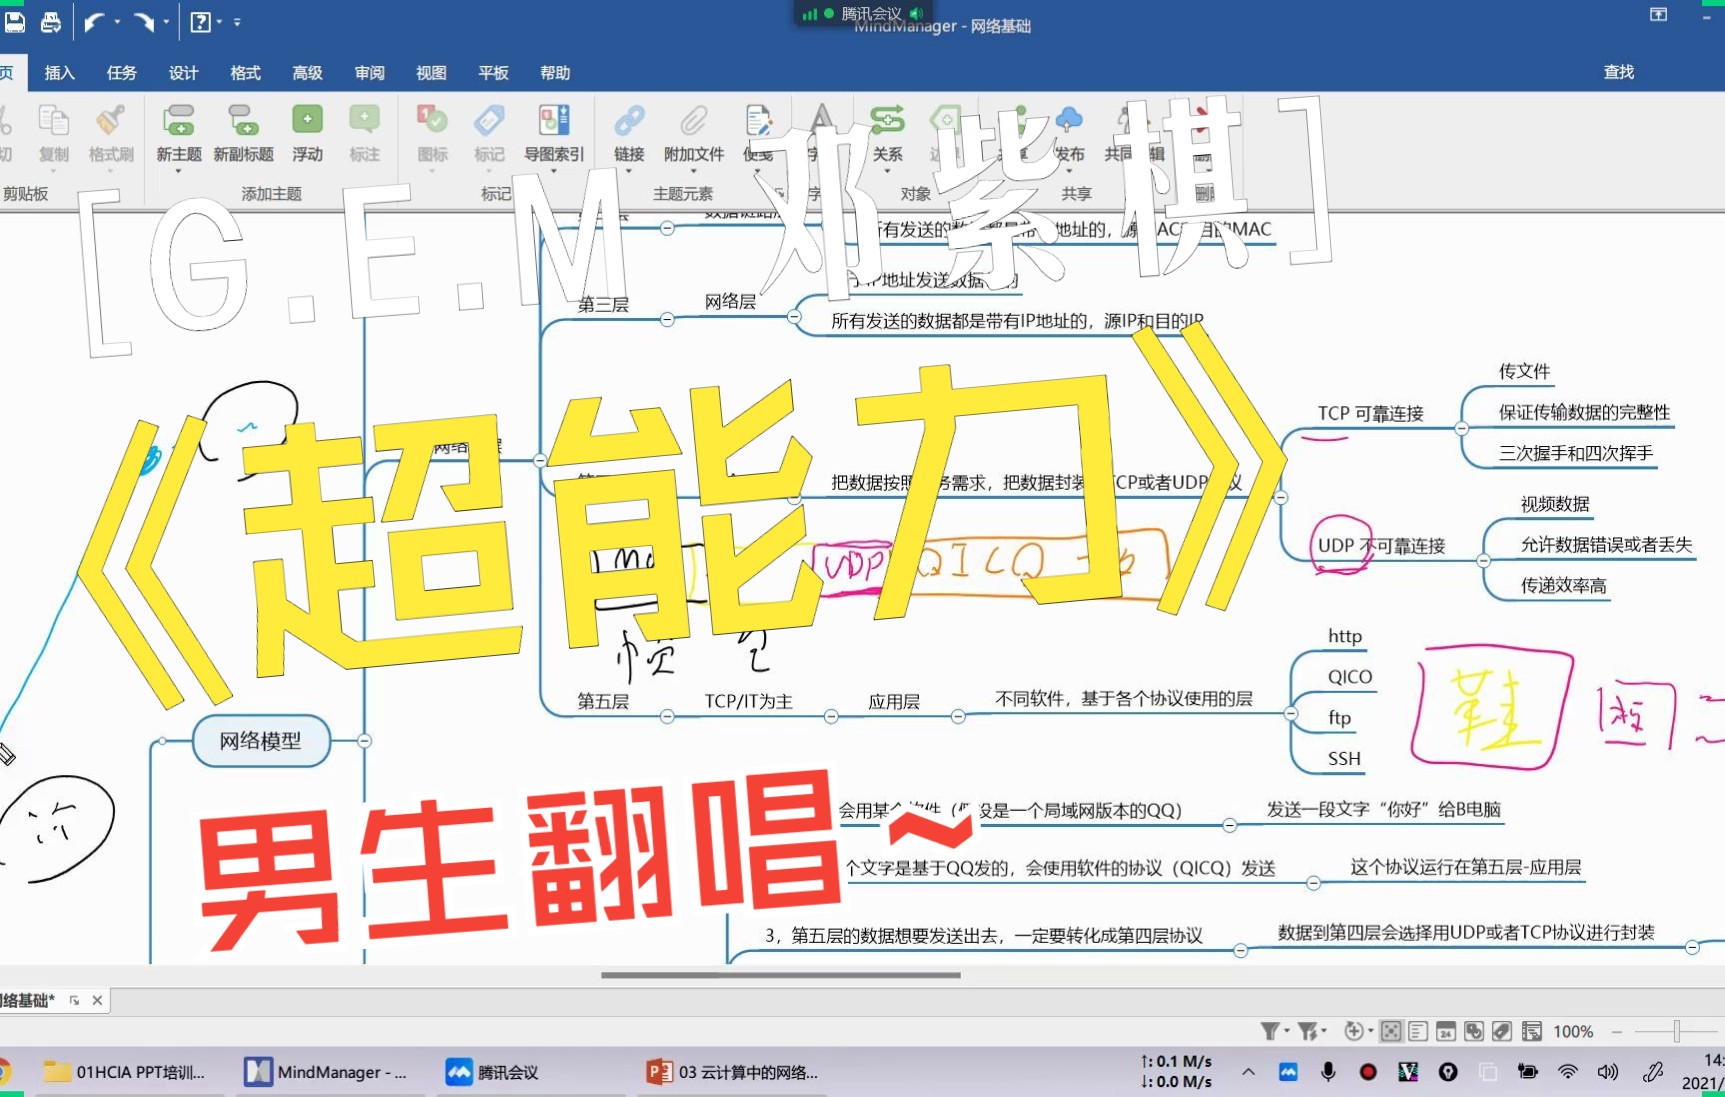Image resolution: width=1725 pixels, height=1097 pixels.
Task: Open the 新主题 dropdown arrow
Action: click(179, 172)
